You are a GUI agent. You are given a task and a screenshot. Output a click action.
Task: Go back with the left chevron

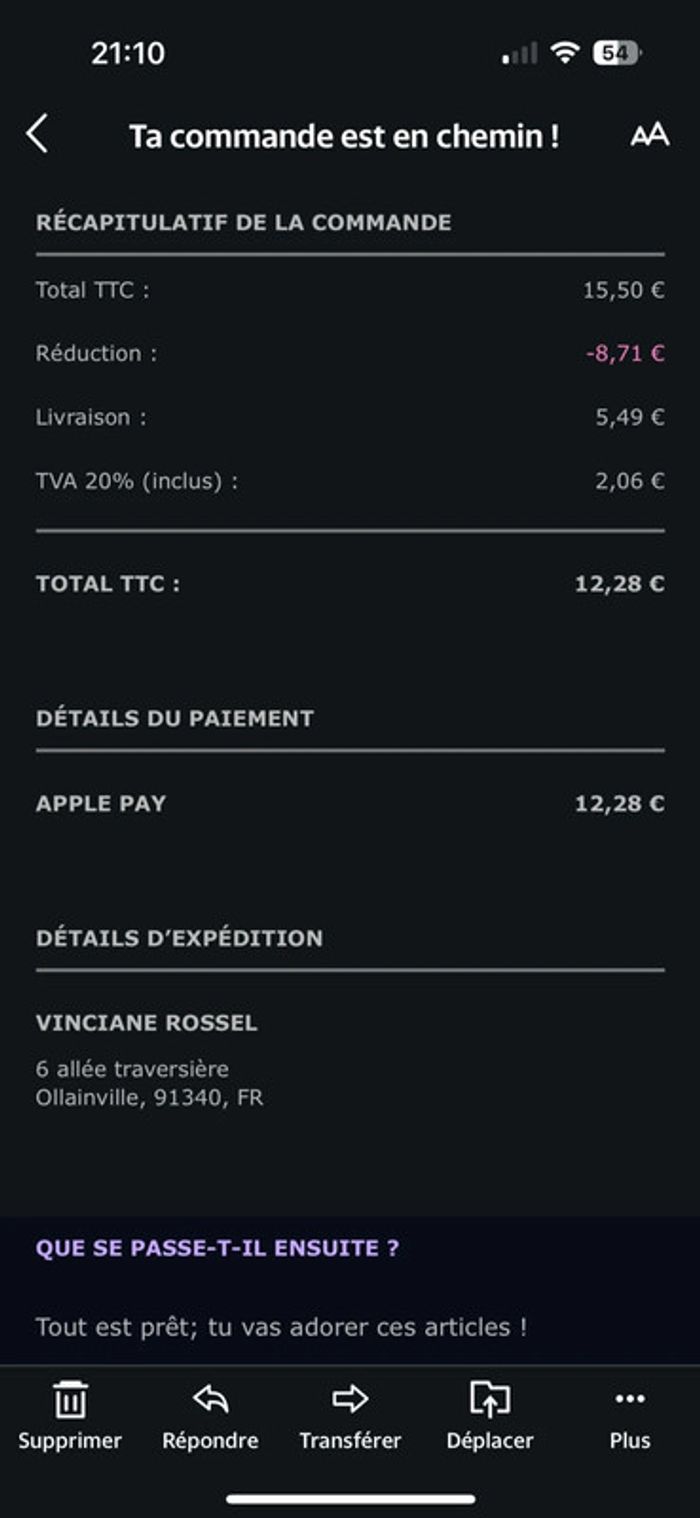pyautogui.click(x=38, y=133)
